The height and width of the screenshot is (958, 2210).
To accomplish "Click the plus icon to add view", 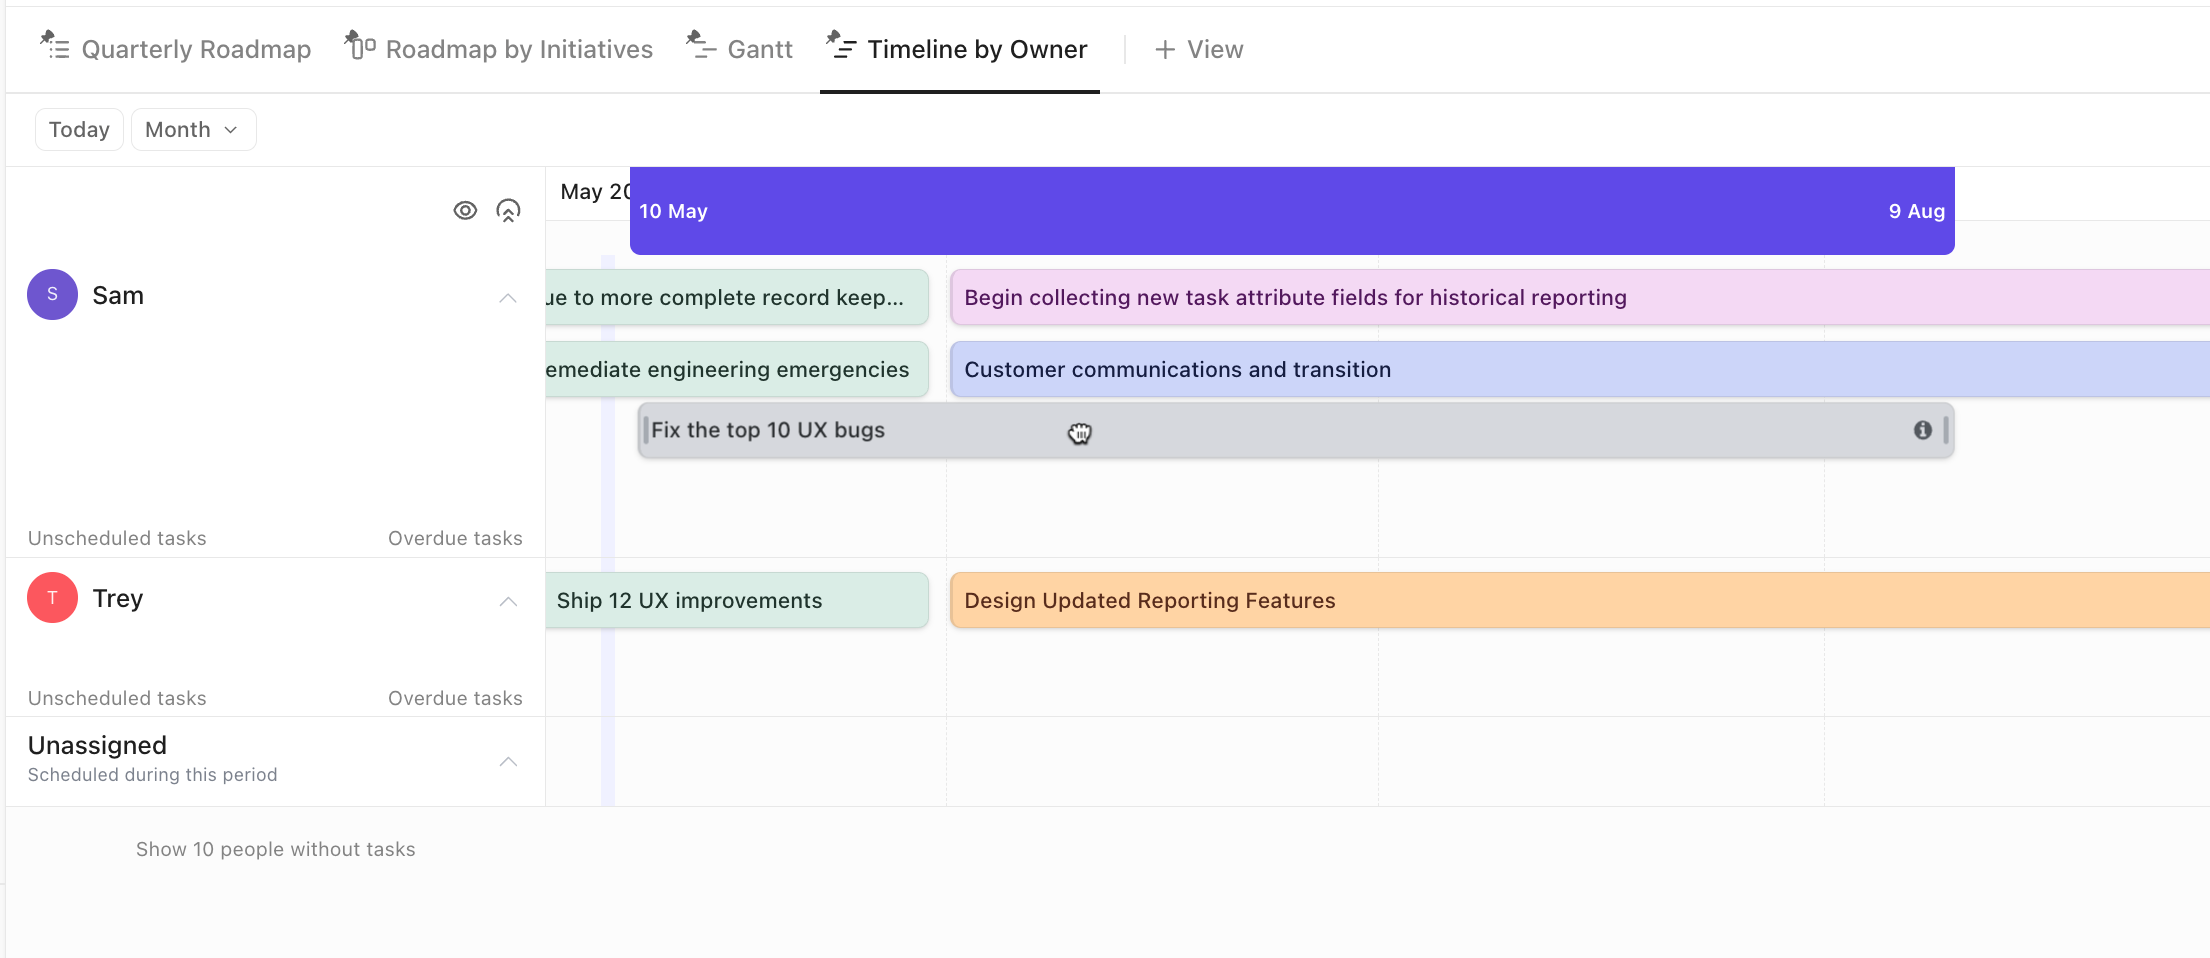I will (1164, 50).
